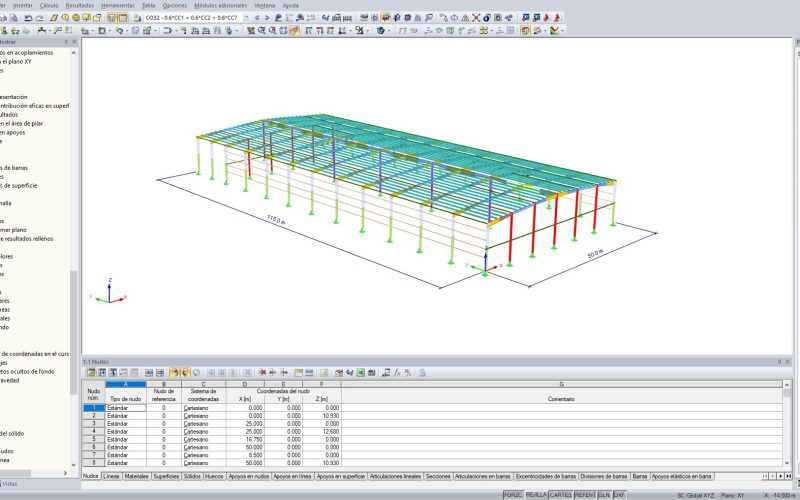Select column A header in nodes table
This screenshot has height=500, width=800.
click(x=126, y=384)
